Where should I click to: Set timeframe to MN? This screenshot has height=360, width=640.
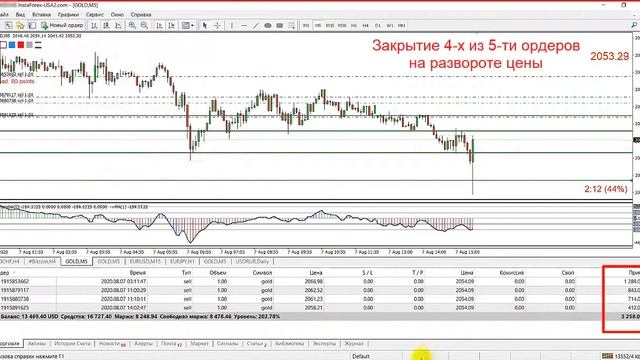point(402,25)
